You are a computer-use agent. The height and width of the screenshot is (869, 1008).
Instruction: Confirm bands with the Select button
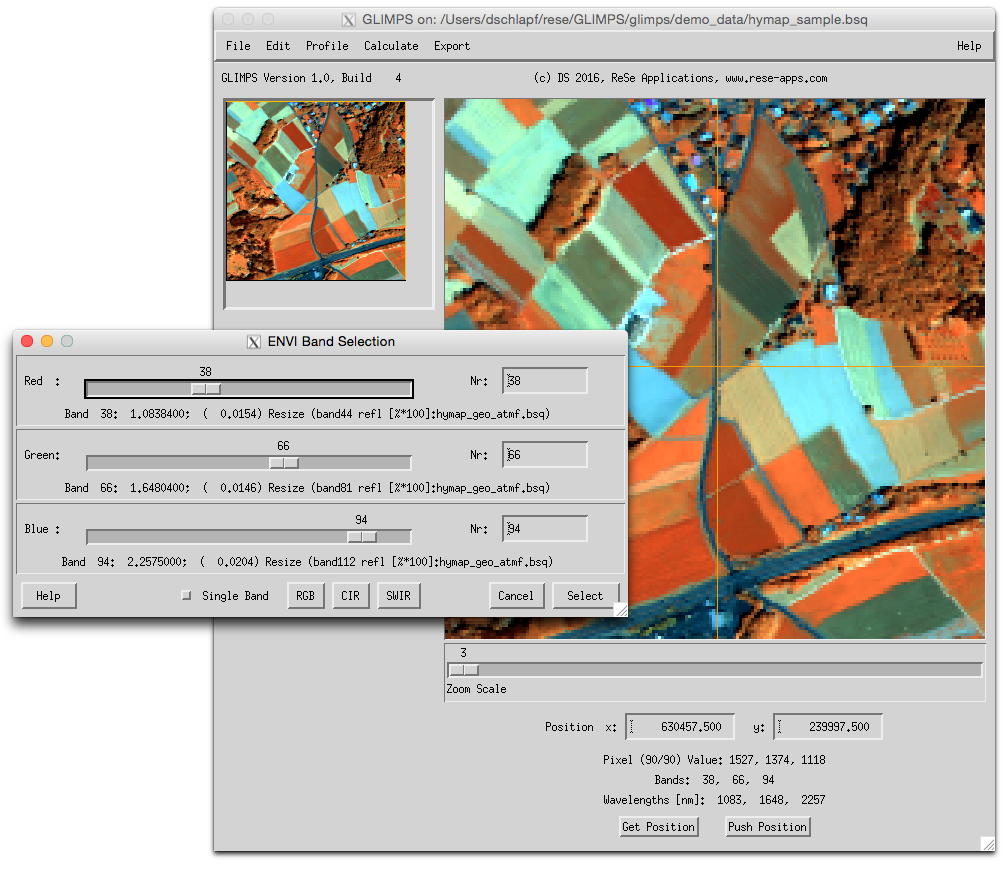(585, 596)
